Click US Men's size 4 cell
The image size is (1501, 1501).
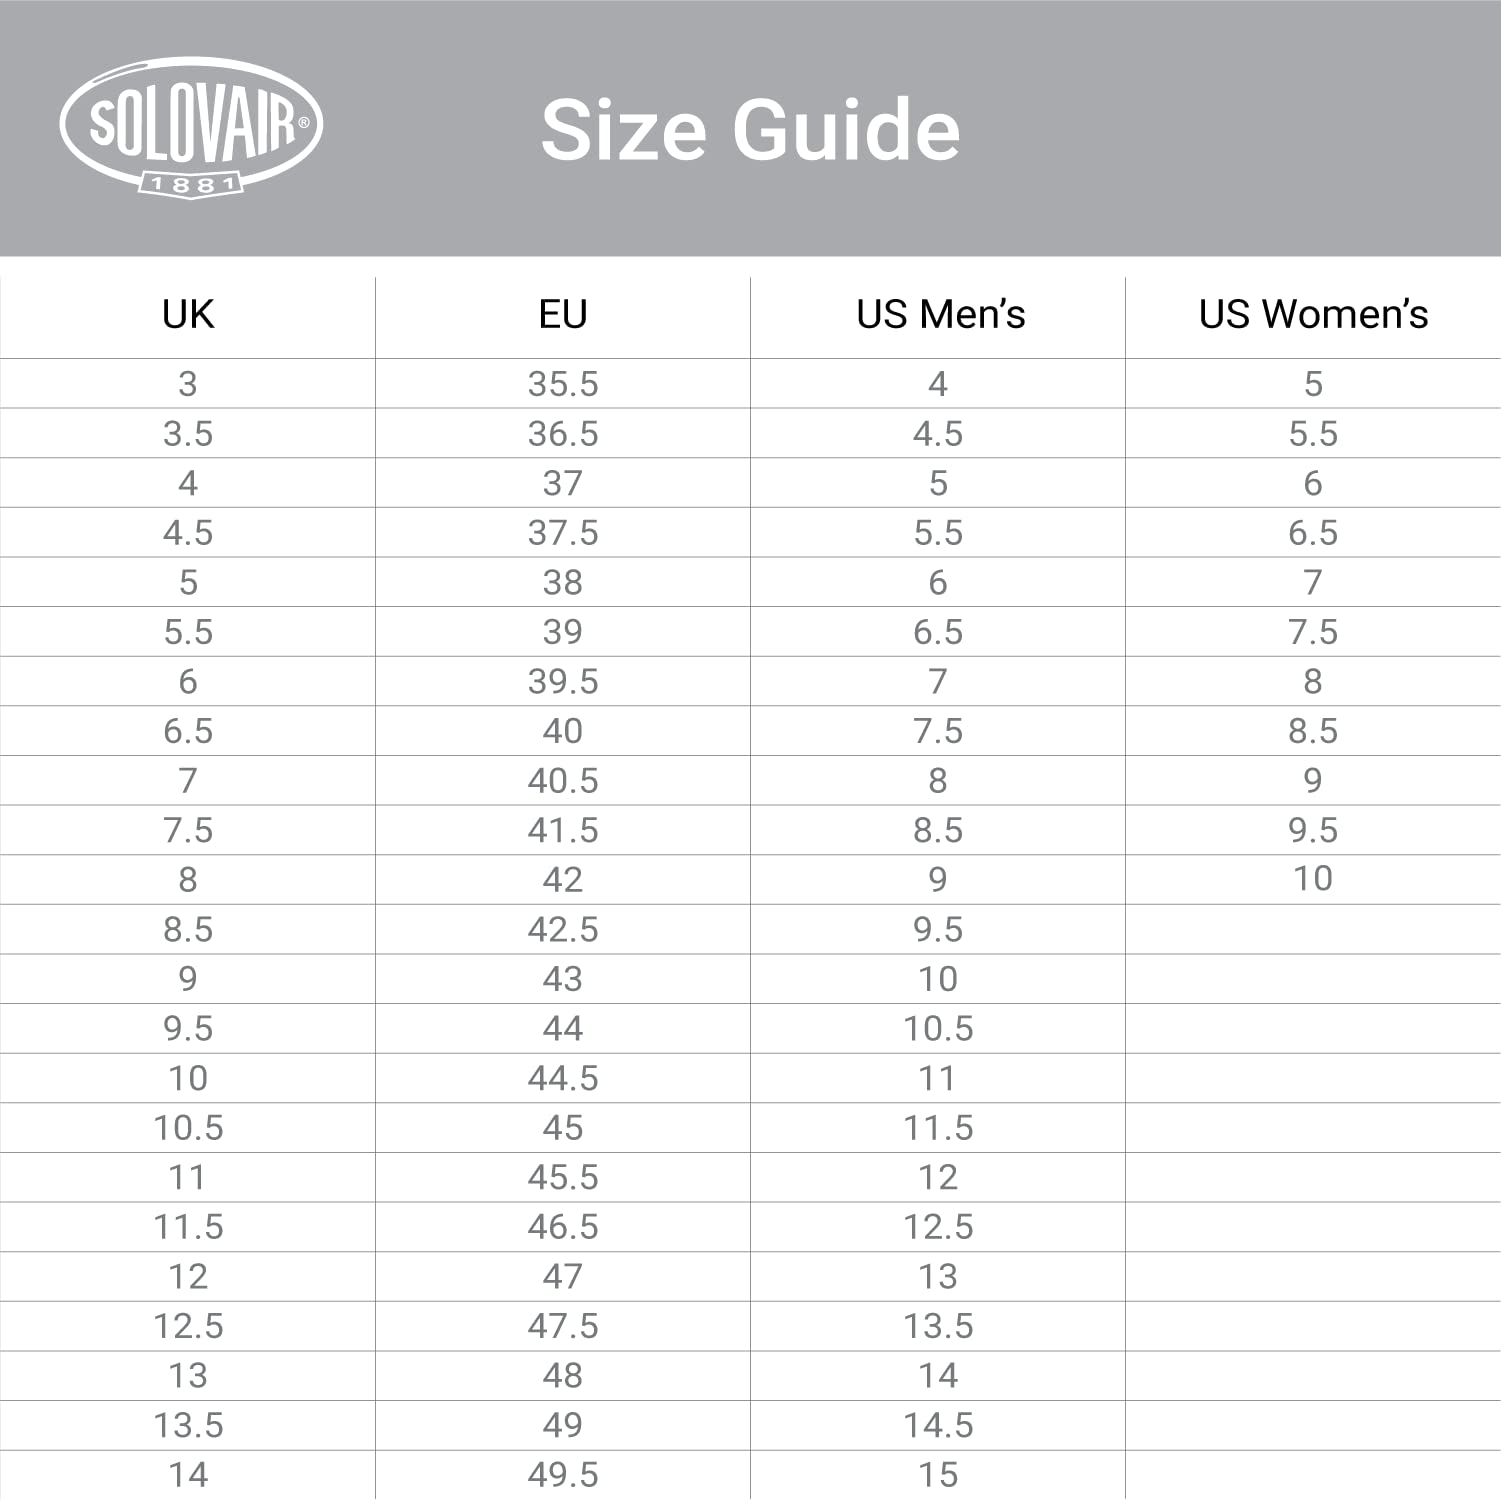click(x=938, y=384)
